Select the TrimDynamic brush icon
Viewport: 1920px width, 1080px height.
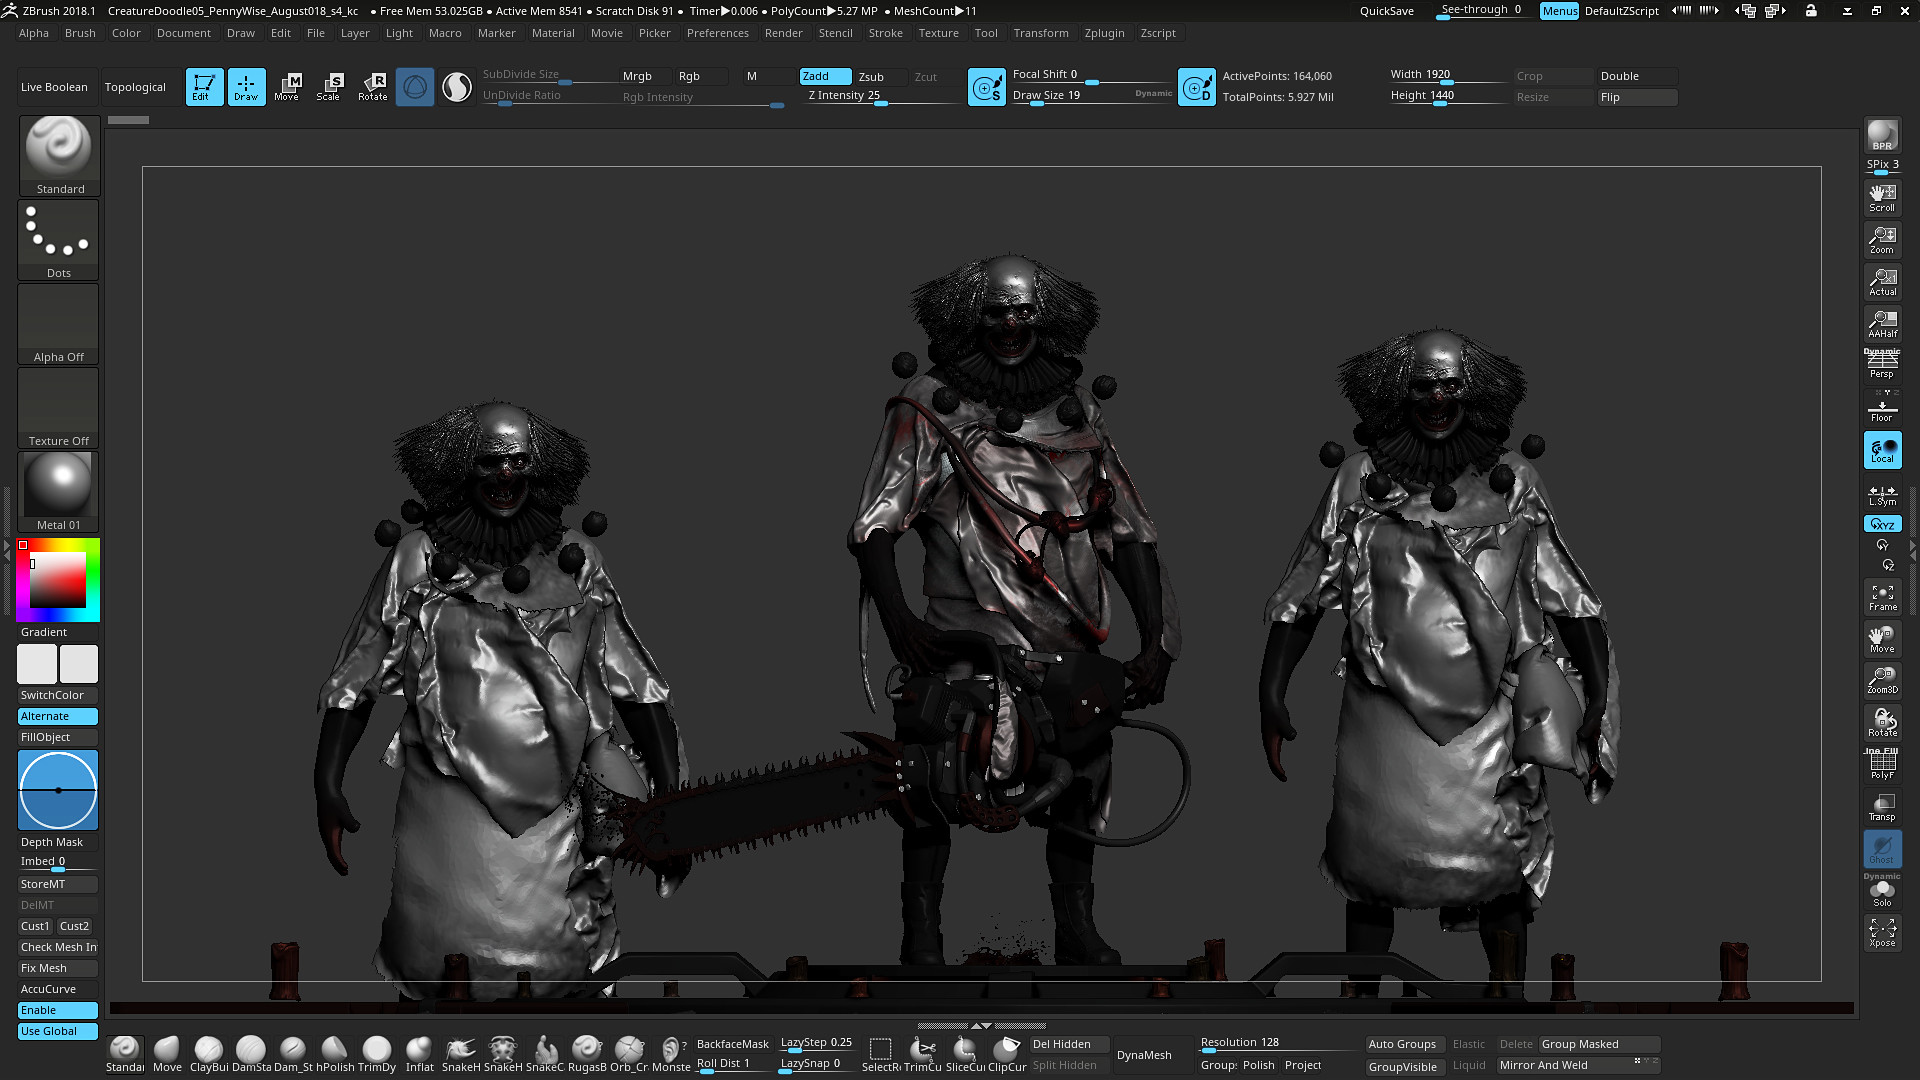[377, 1054]
